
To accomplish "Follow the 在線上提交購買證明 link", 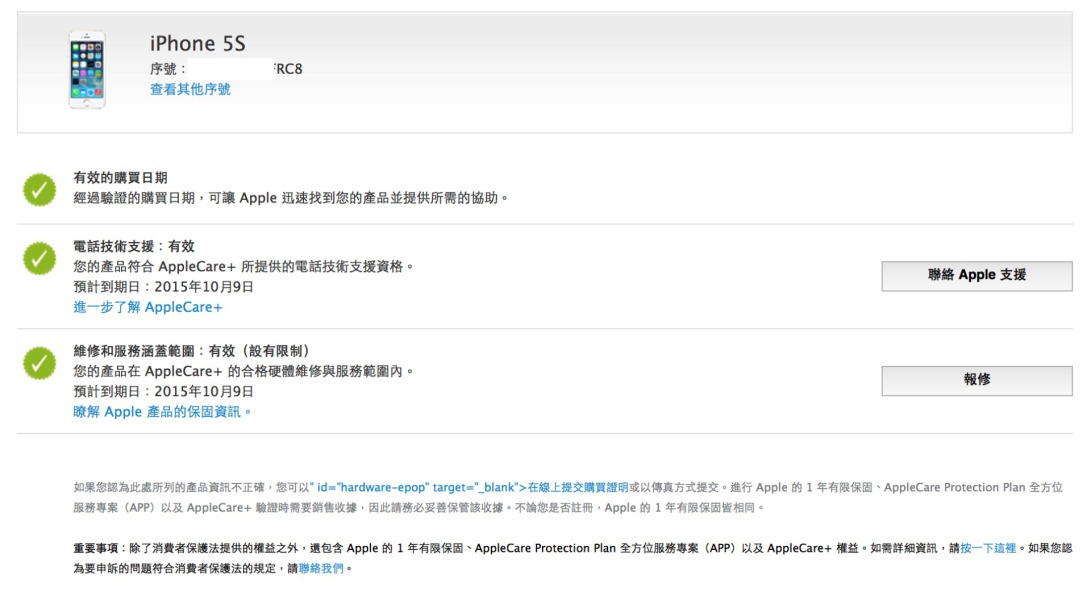I will pos(578,487).
